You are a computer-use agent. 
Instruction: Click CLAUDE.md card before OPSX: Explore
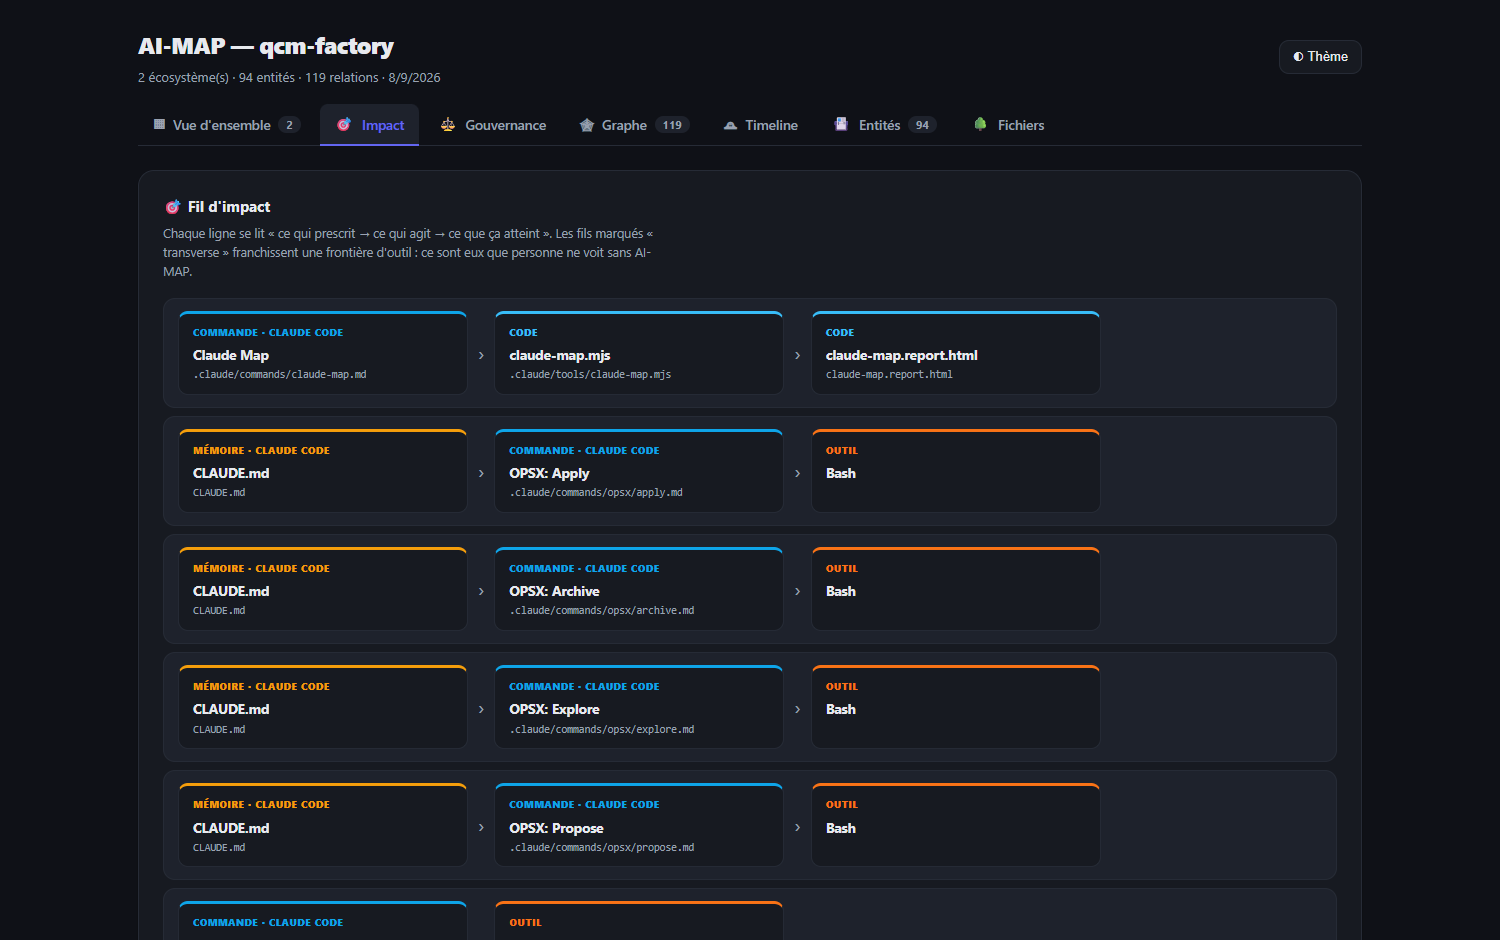[323, 707]
